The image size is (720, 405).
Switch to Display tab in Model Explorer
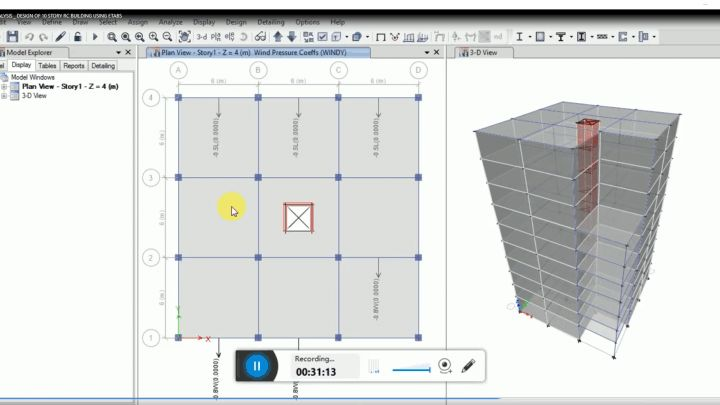[x=21, y=65]
